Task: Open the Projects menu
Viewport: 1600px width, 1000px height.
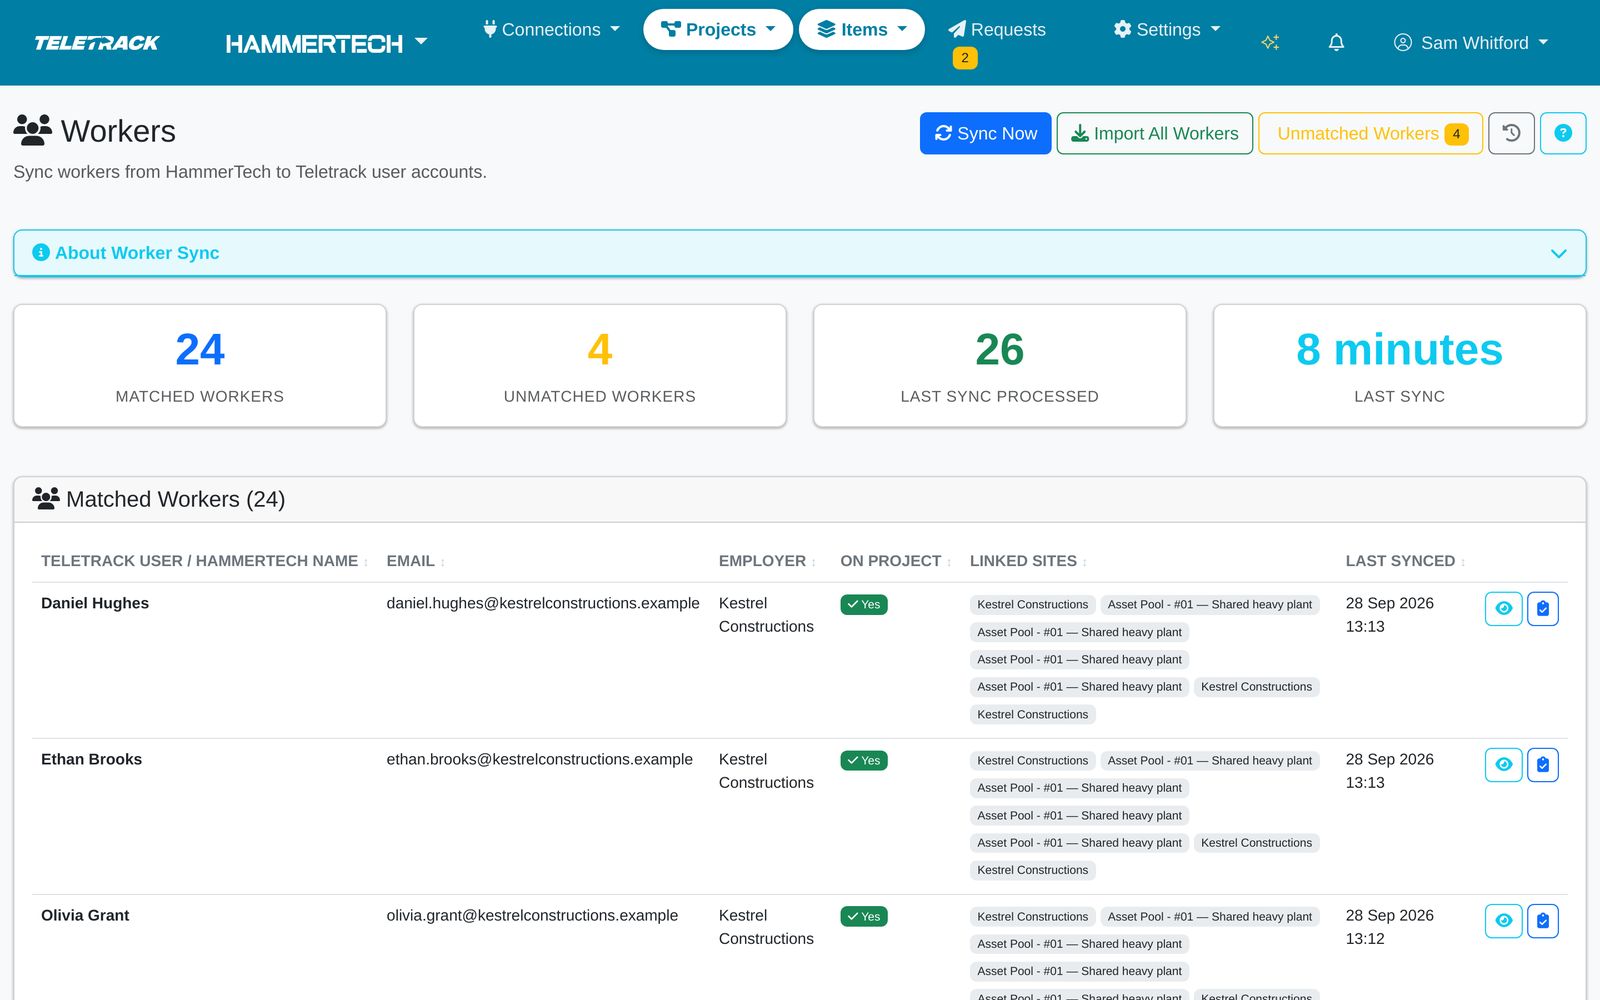Action: click(x=718, y=30)
